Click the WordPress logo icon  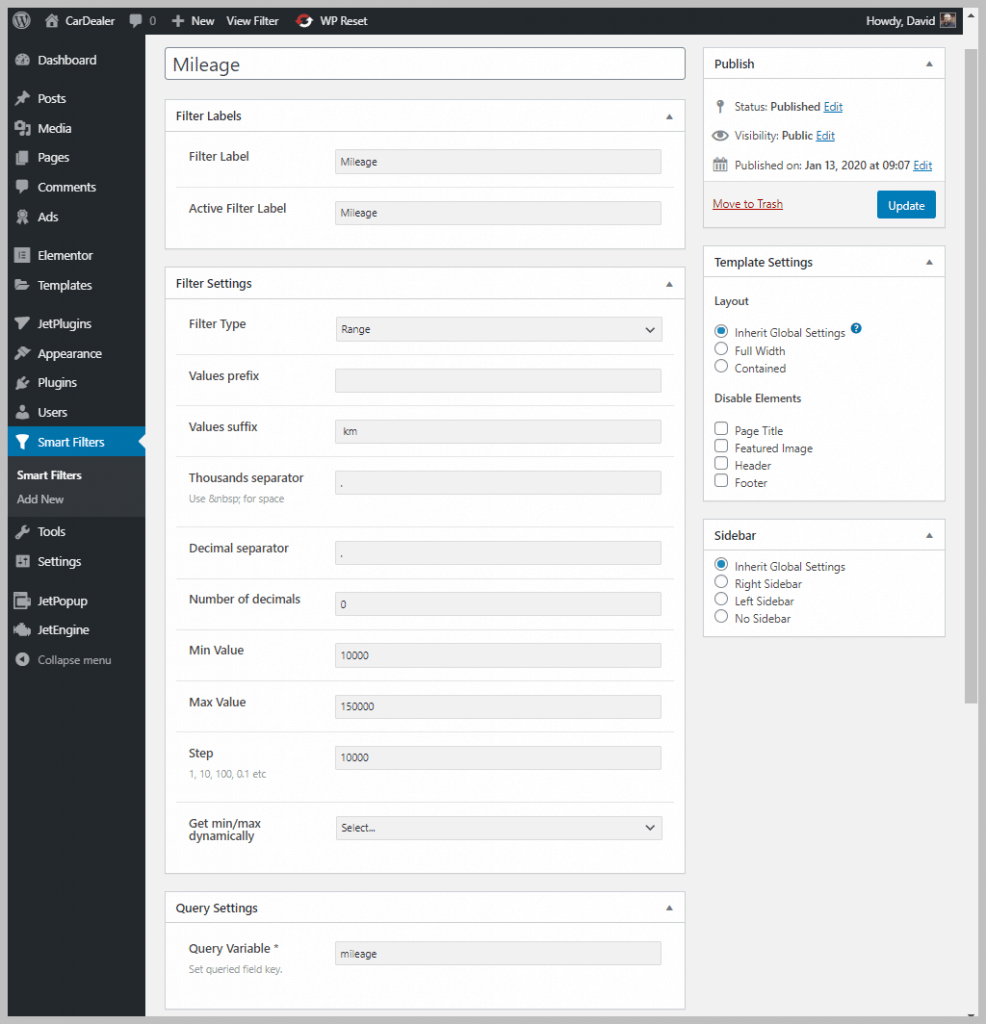coord(21,20)
